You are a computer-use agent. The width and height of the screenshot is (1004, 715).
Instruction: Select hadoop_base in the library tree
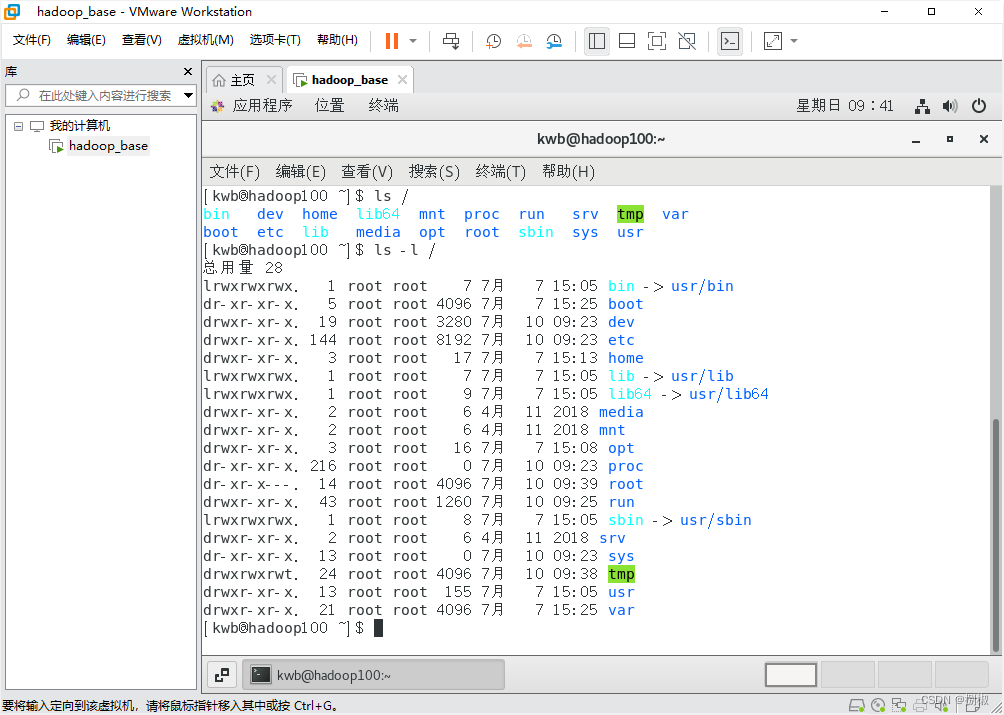[108, 146]
